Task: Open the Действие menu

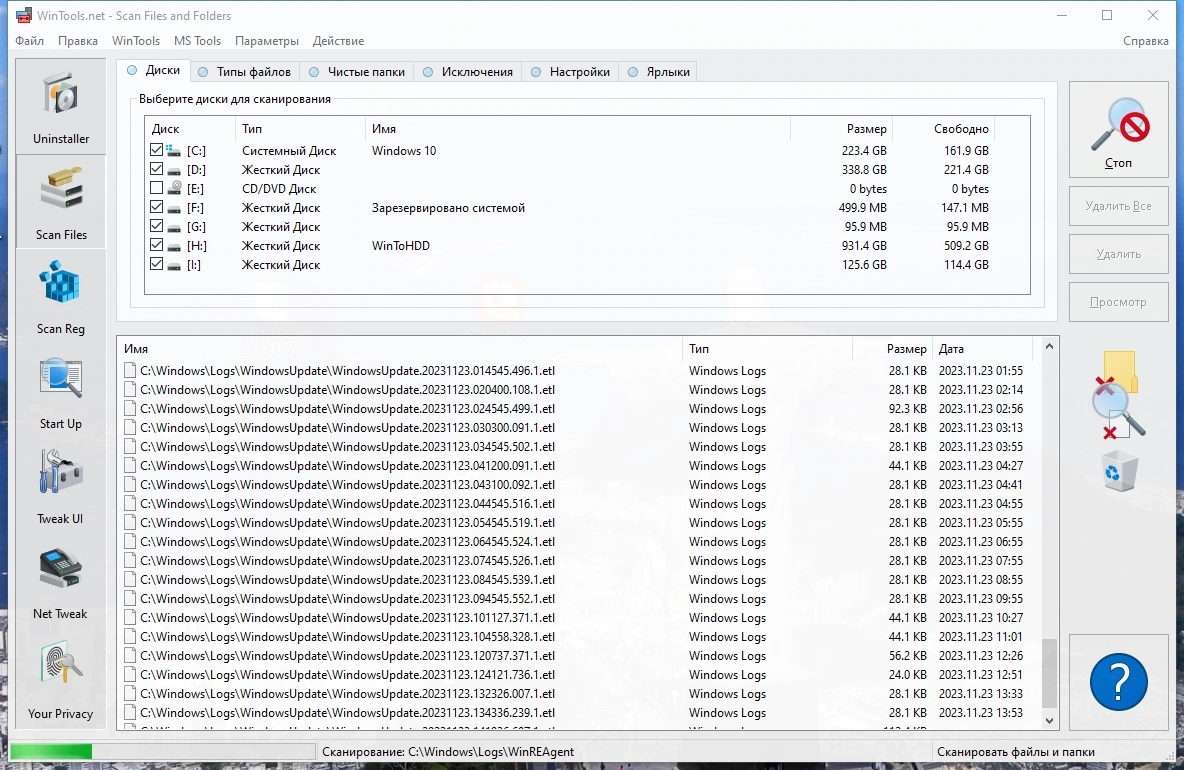Action: 338,41
